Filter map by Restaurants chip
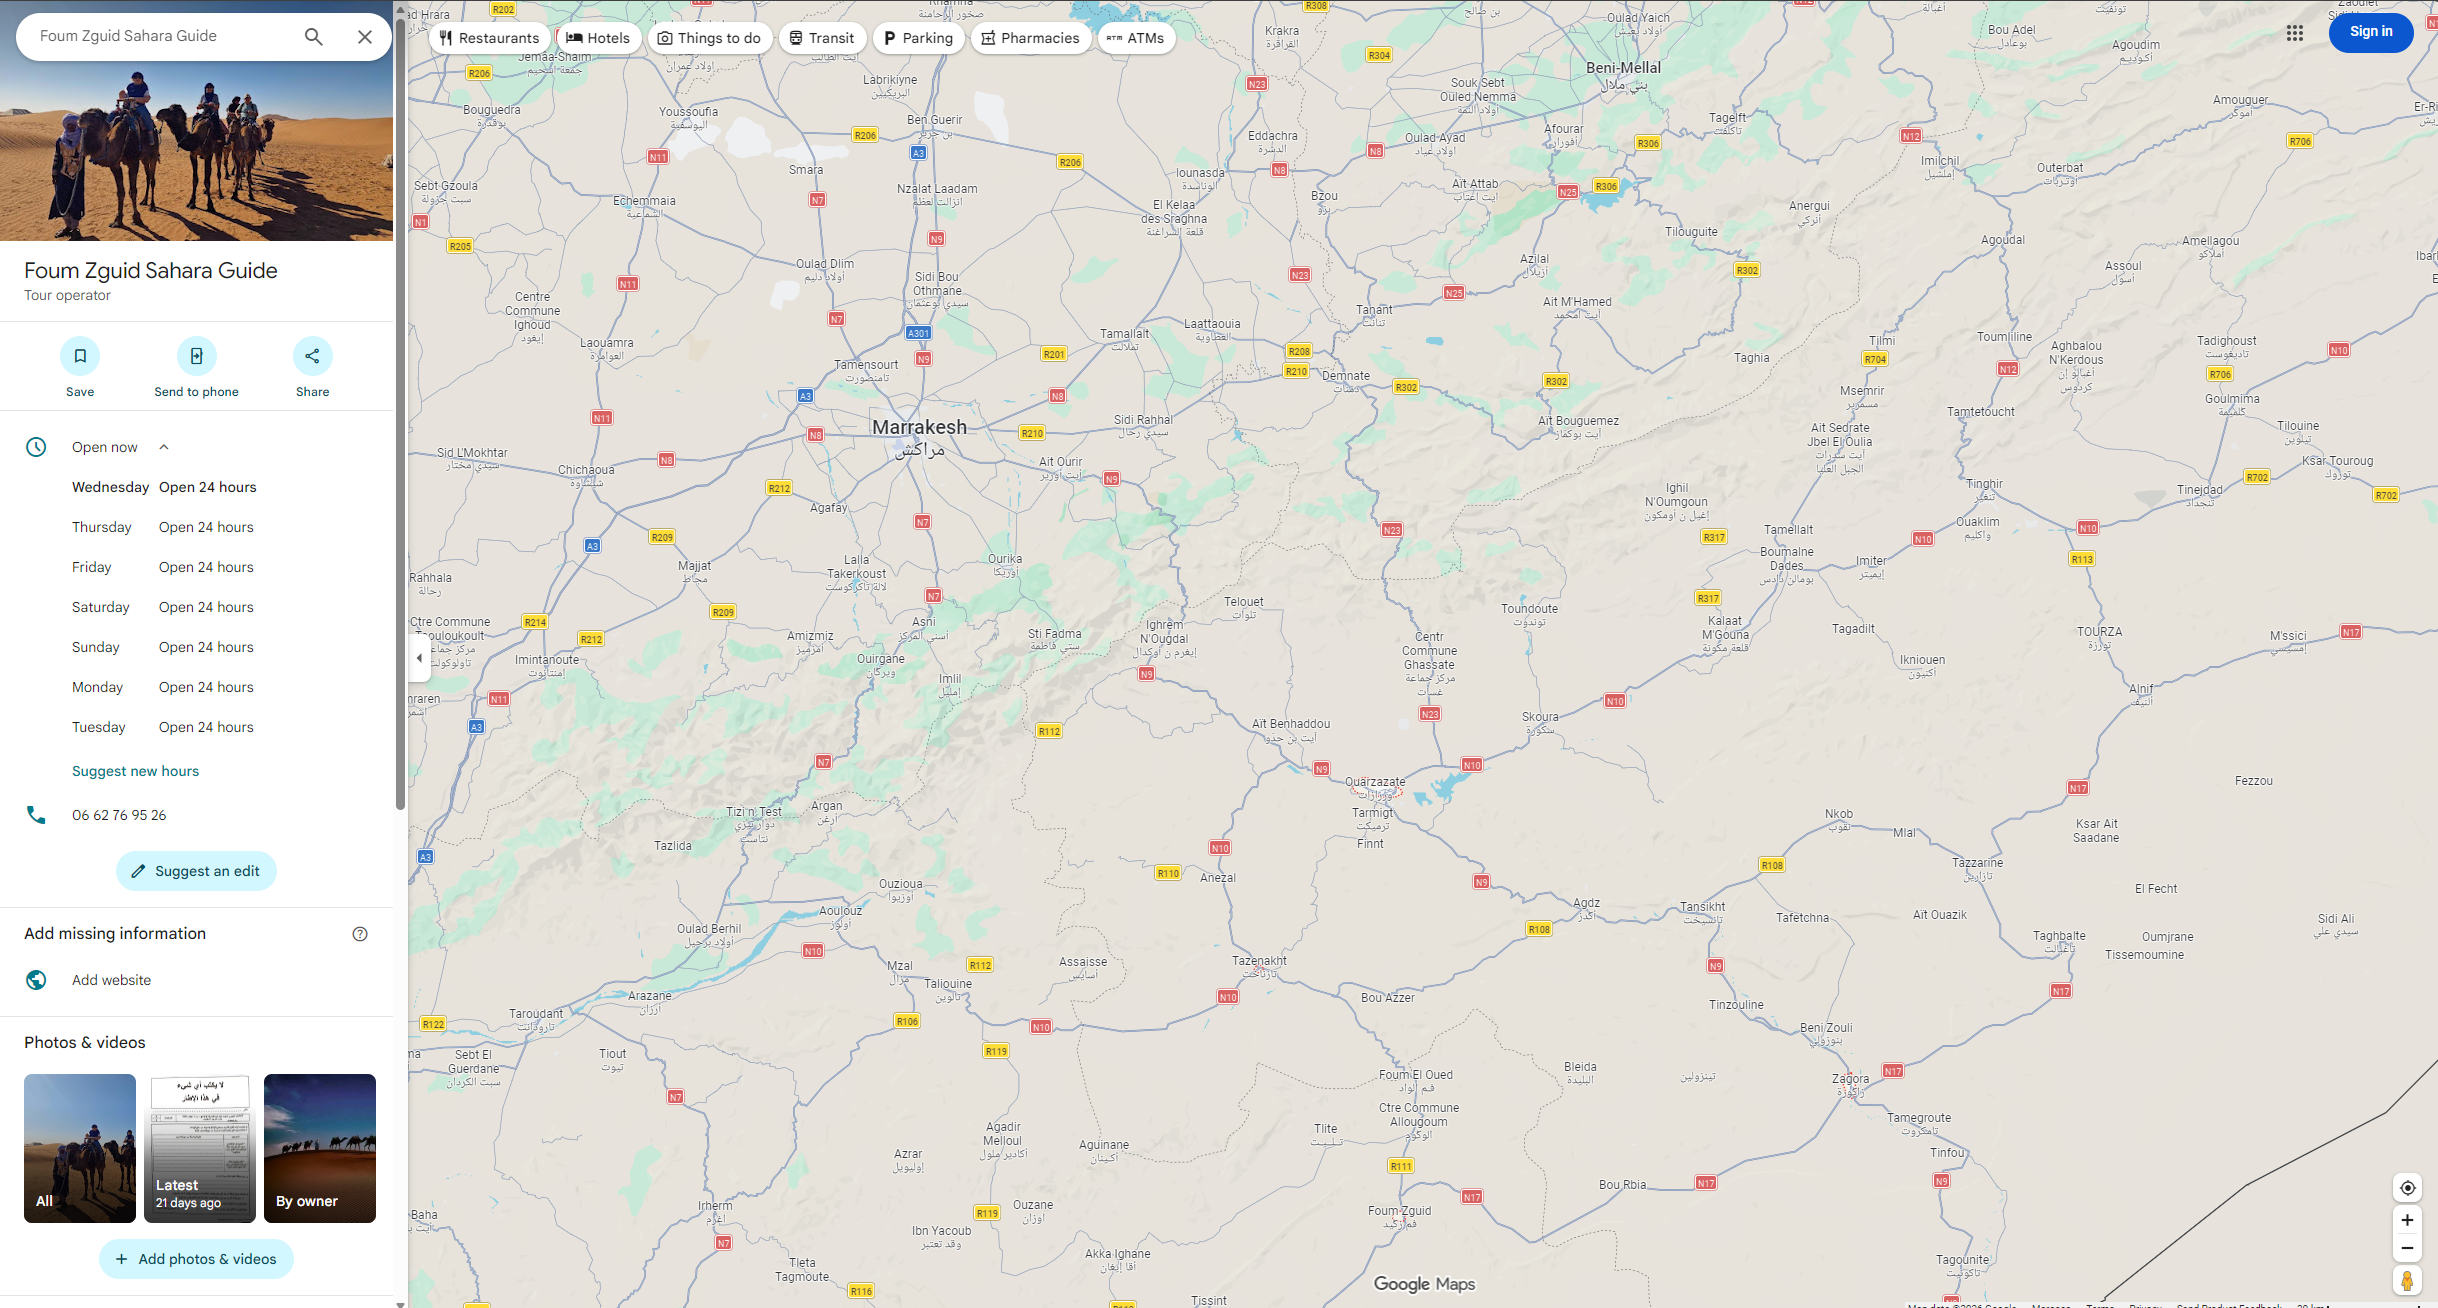2438x1308 pixels. [490, 38]
